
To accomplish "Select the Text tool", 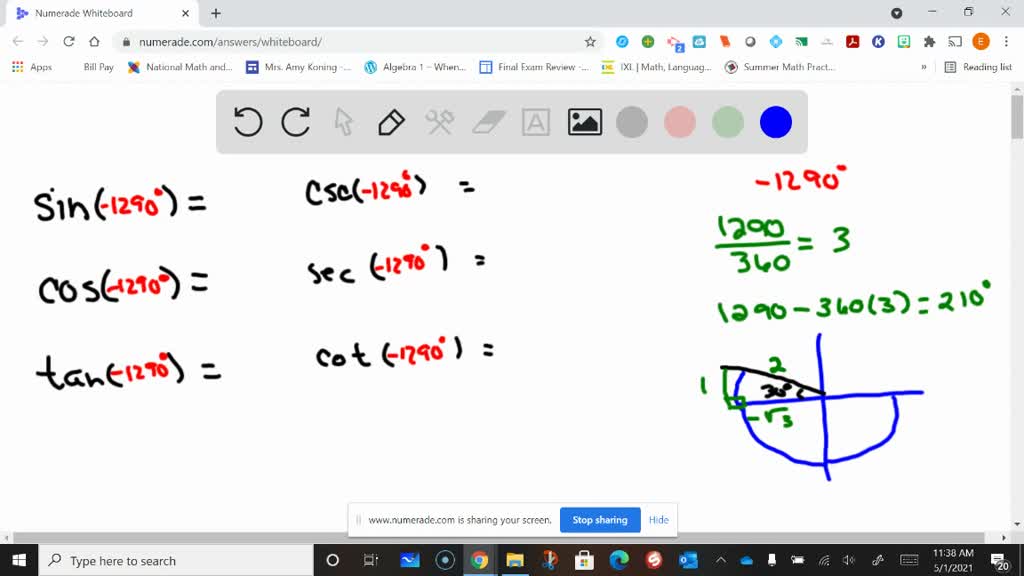I will pos(536,122).
